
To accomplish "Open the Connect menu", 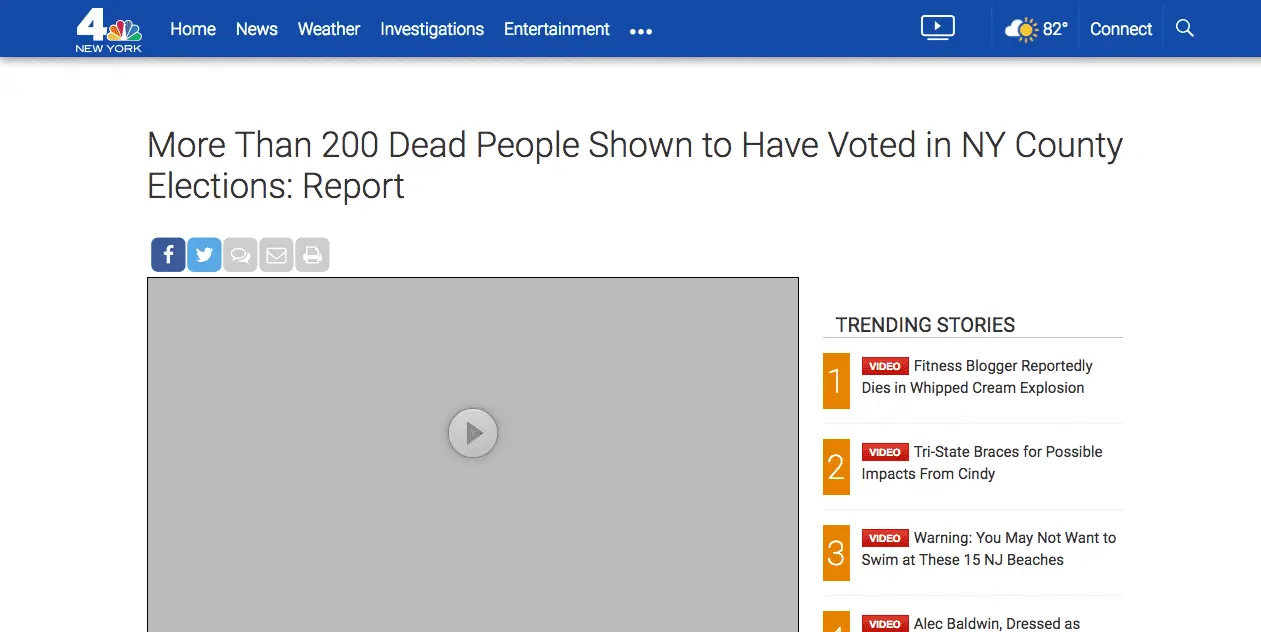I will [1121, 29].
